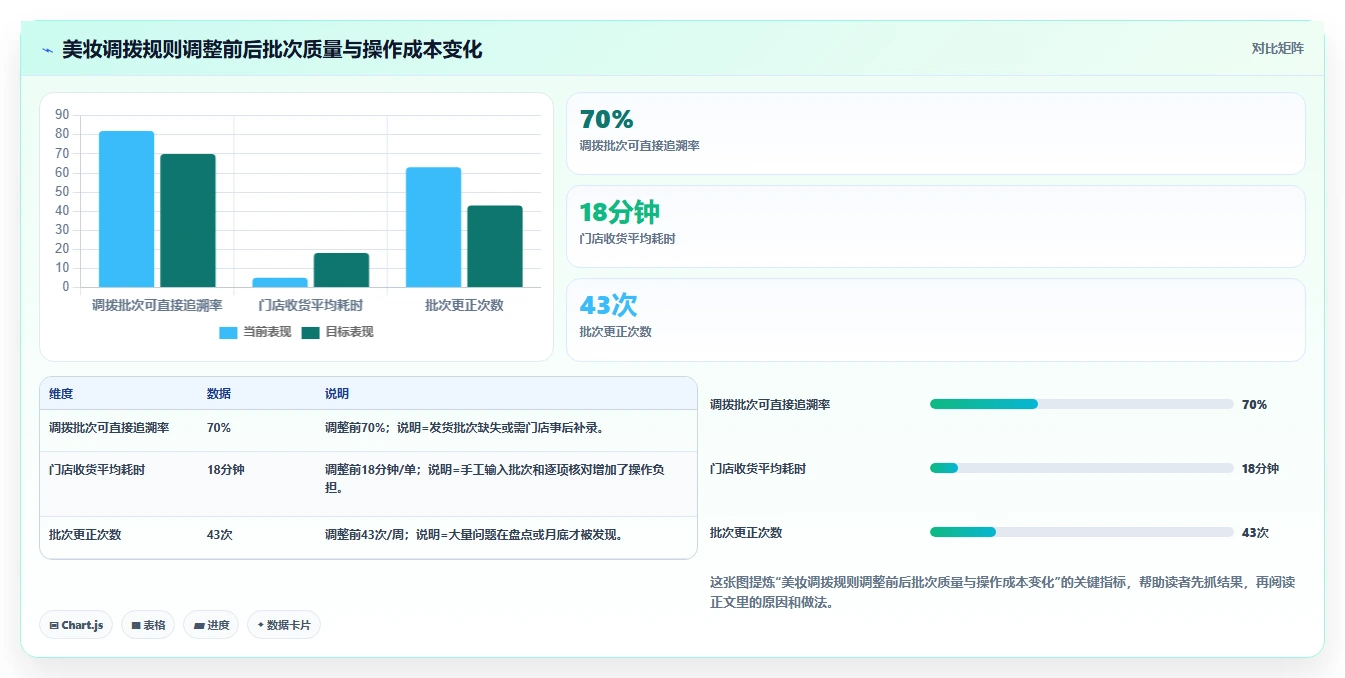
Task: Click the 调整前18分钟/单 description cell
Action: (495, 478)
